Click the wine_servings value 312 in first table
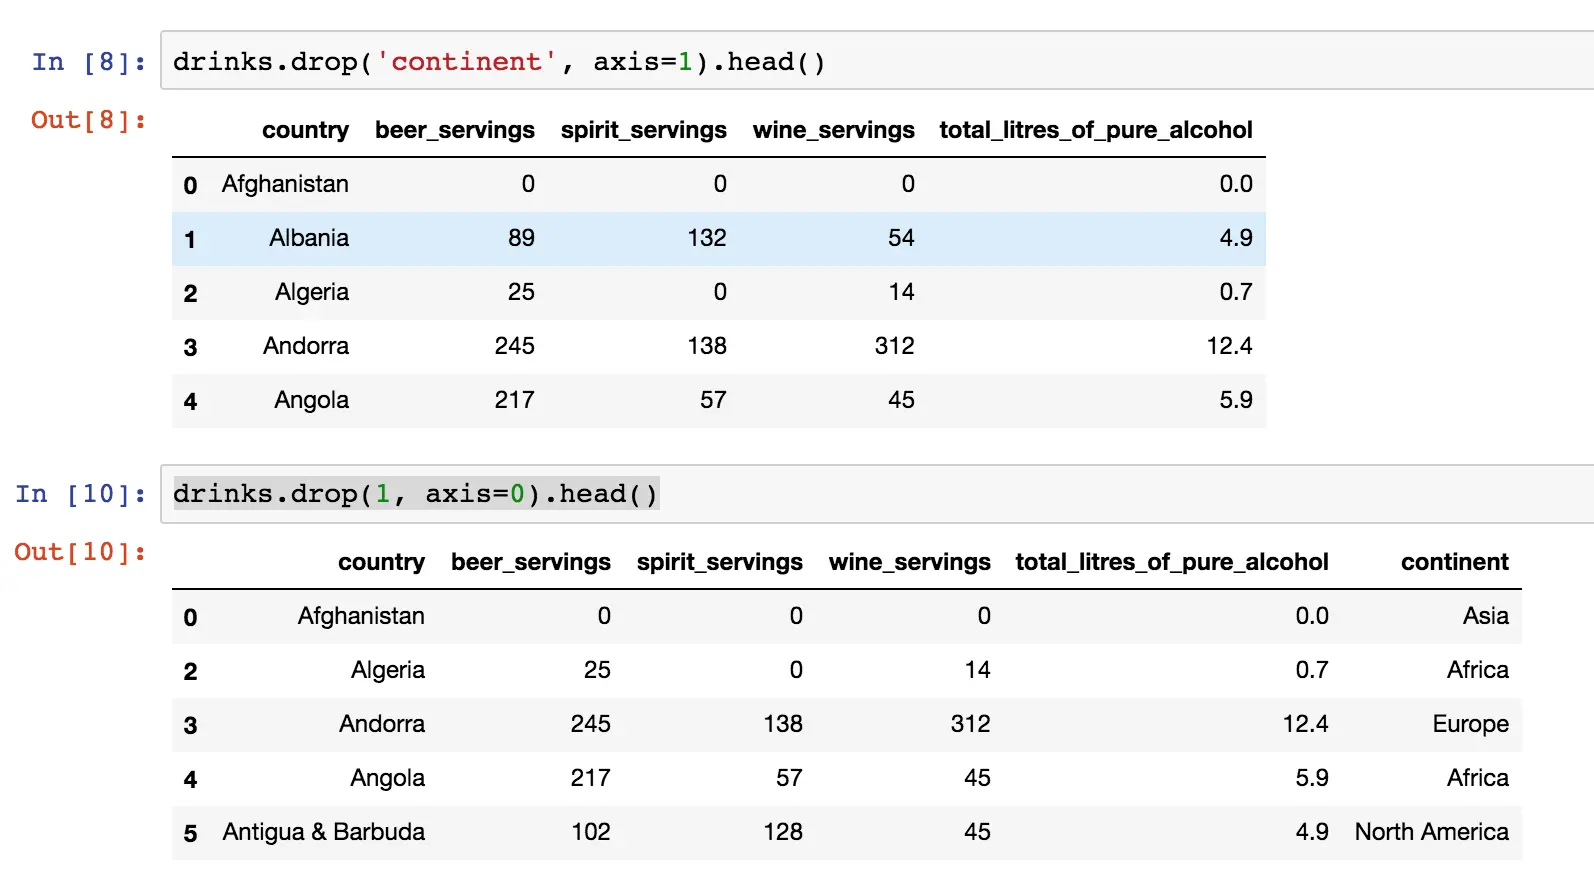 tap(894, 346)
